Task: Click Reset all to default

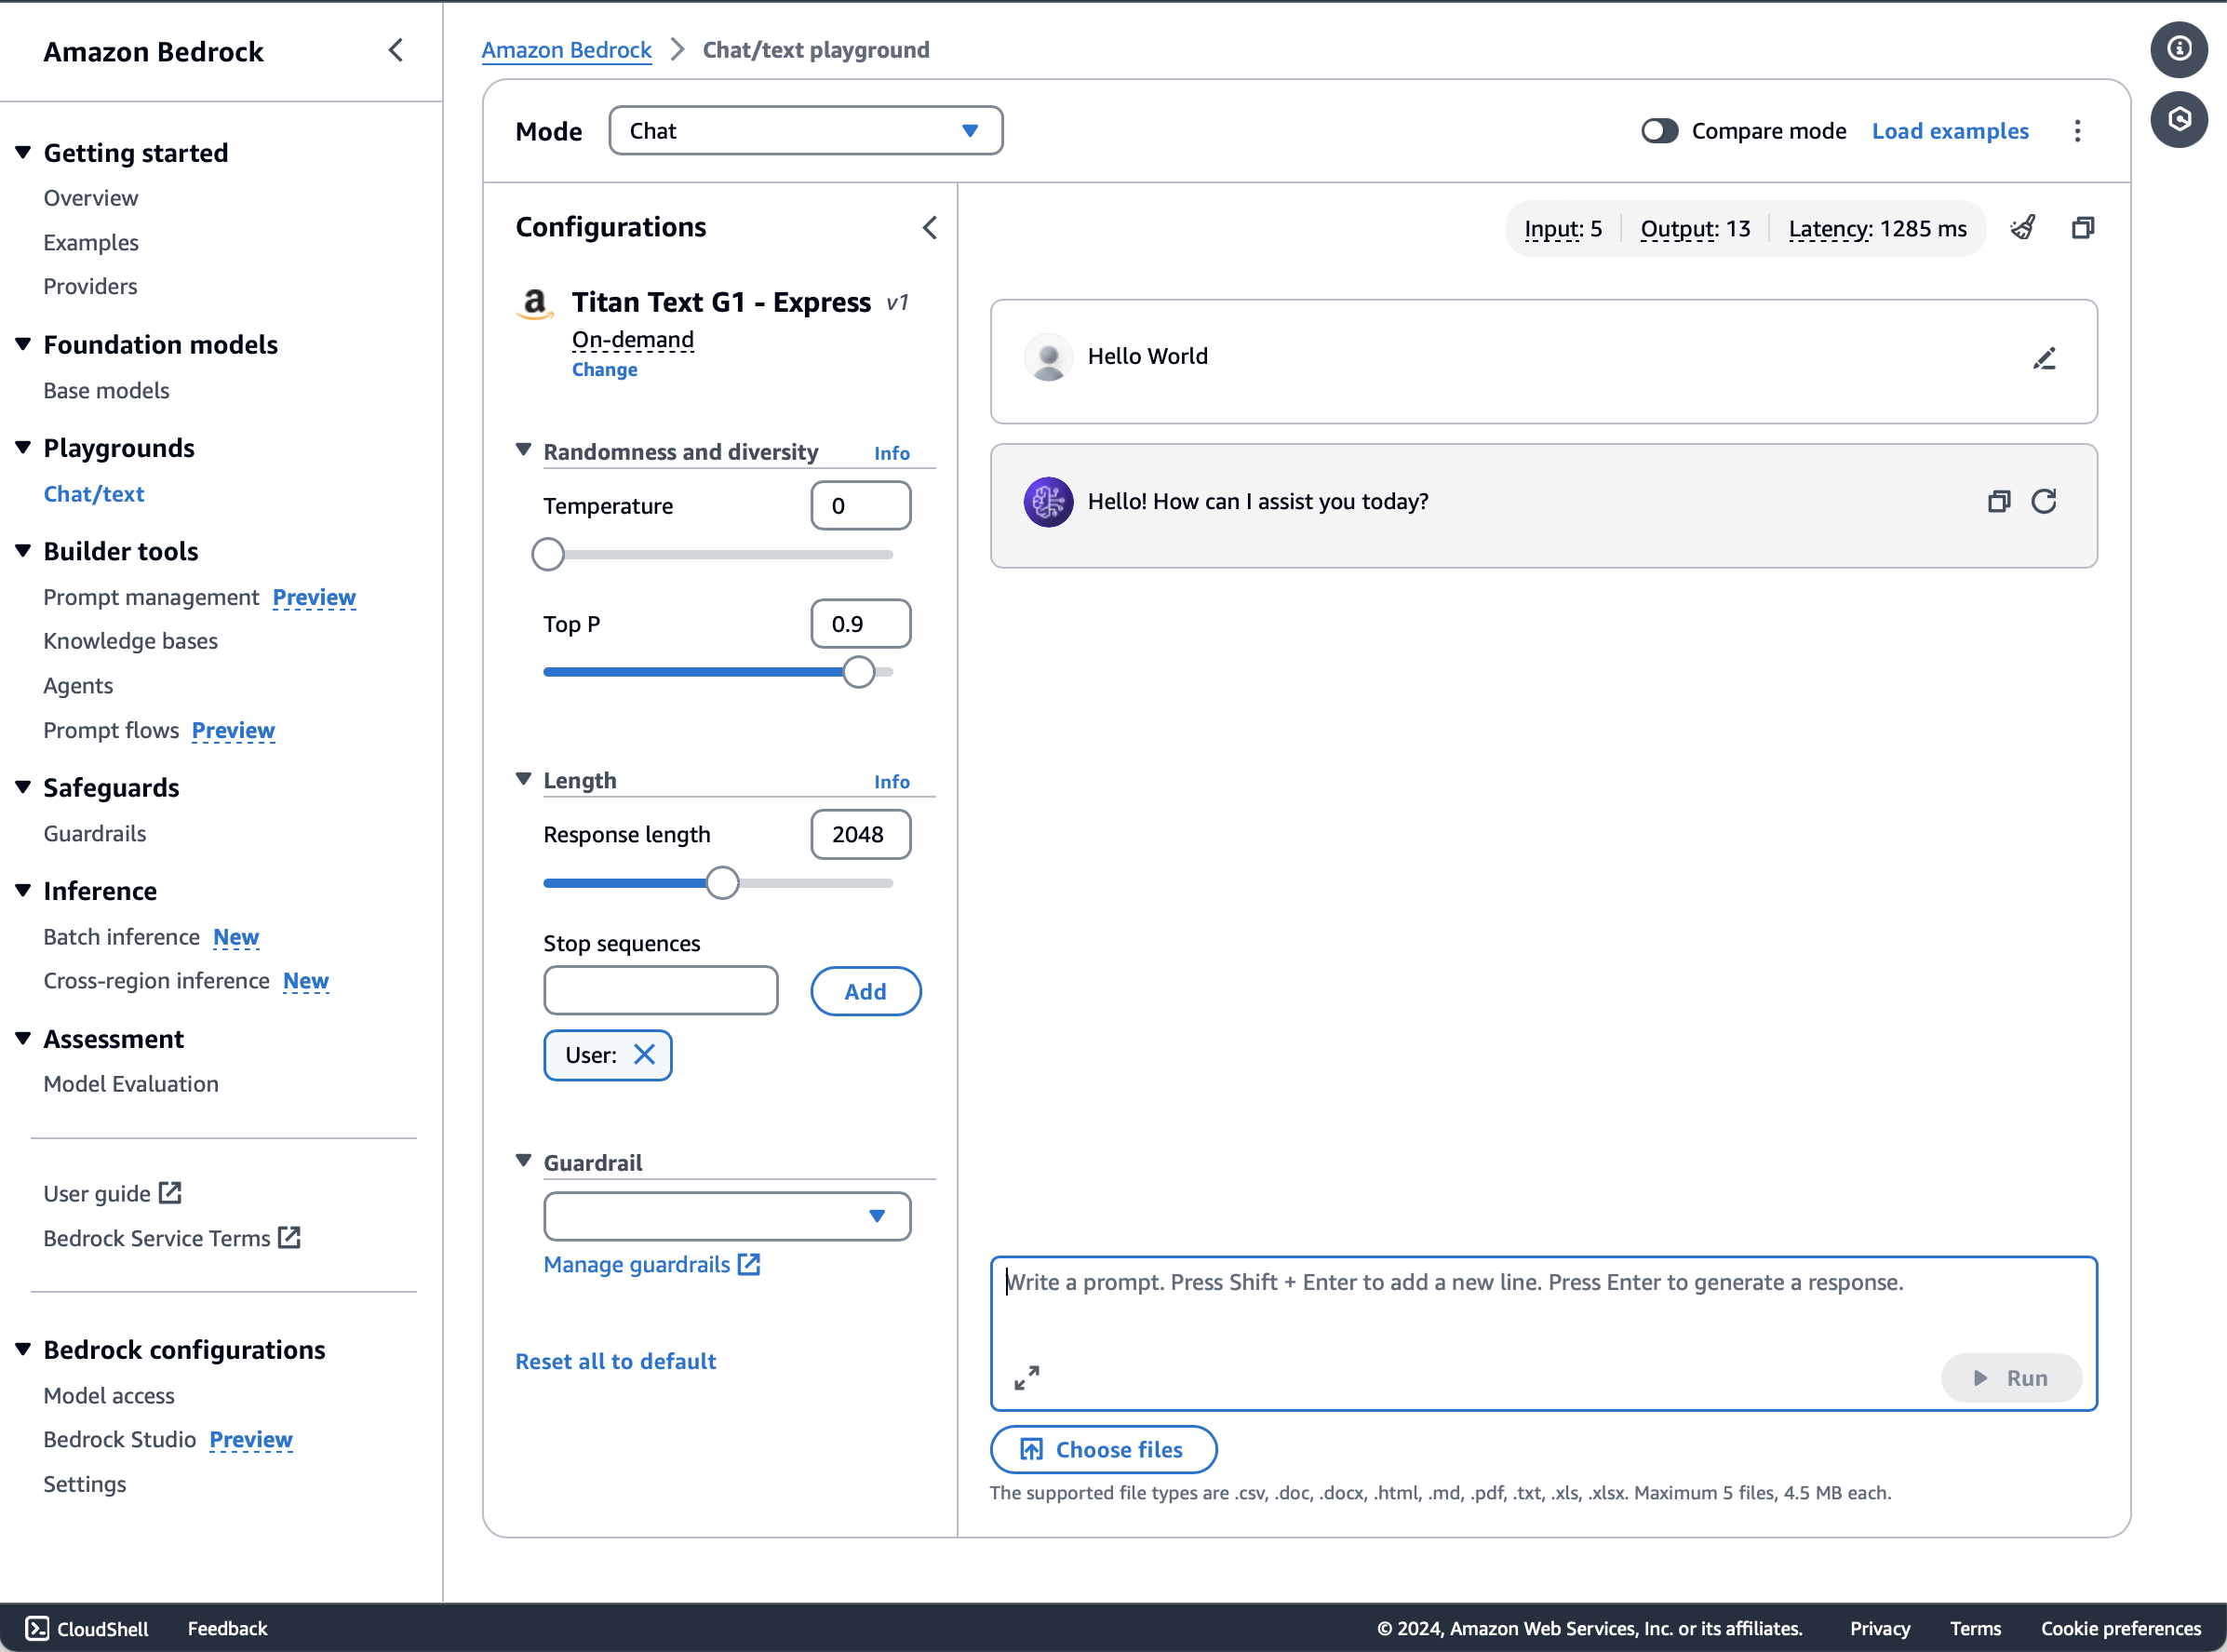Action: point(616,1361)
